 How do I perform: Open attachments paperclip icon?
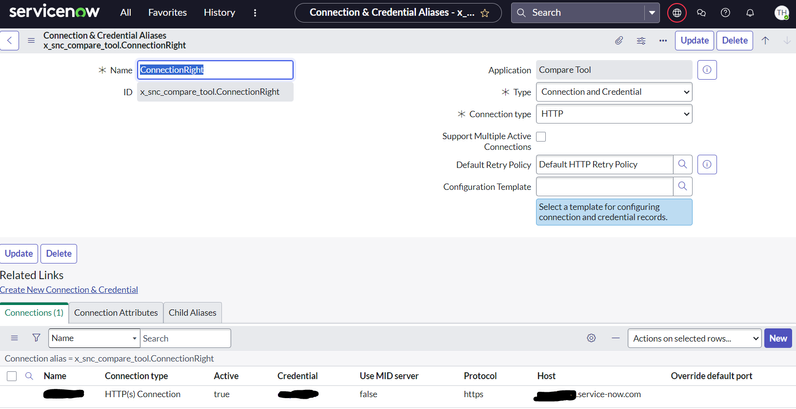[x=619, y=41]
